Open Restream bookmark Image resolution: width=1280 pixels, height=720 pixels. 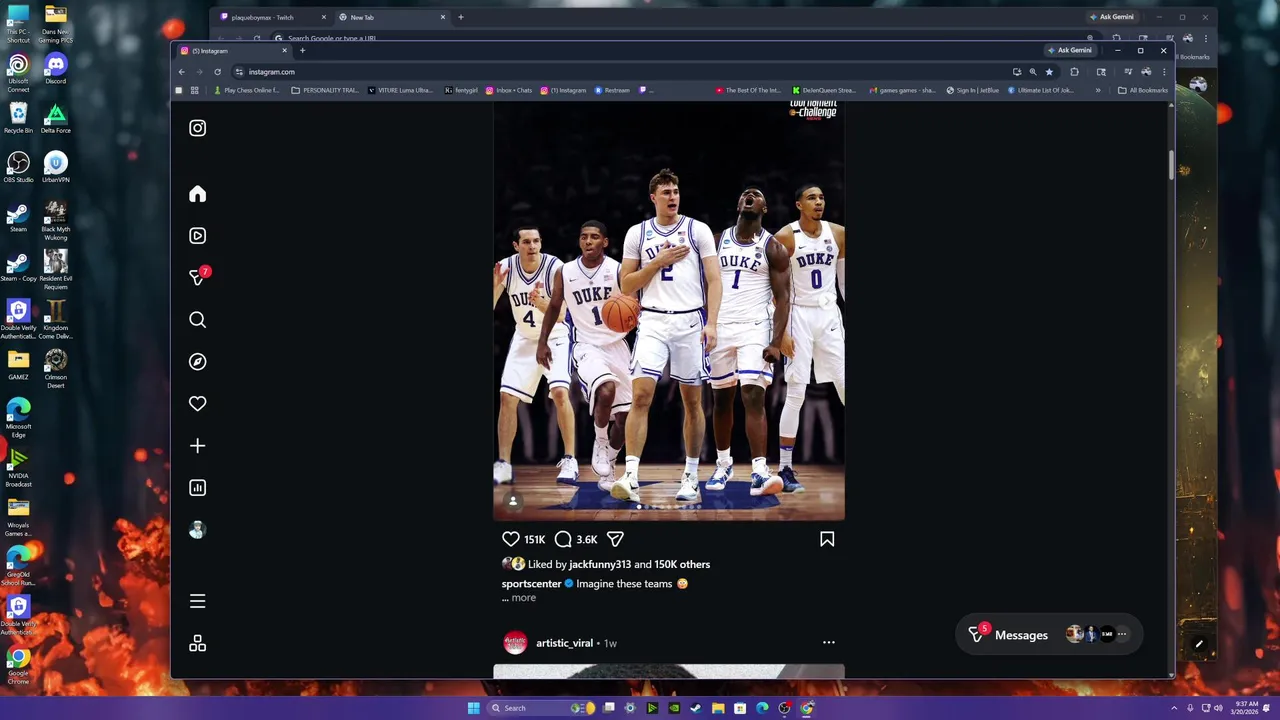point(612,90)
